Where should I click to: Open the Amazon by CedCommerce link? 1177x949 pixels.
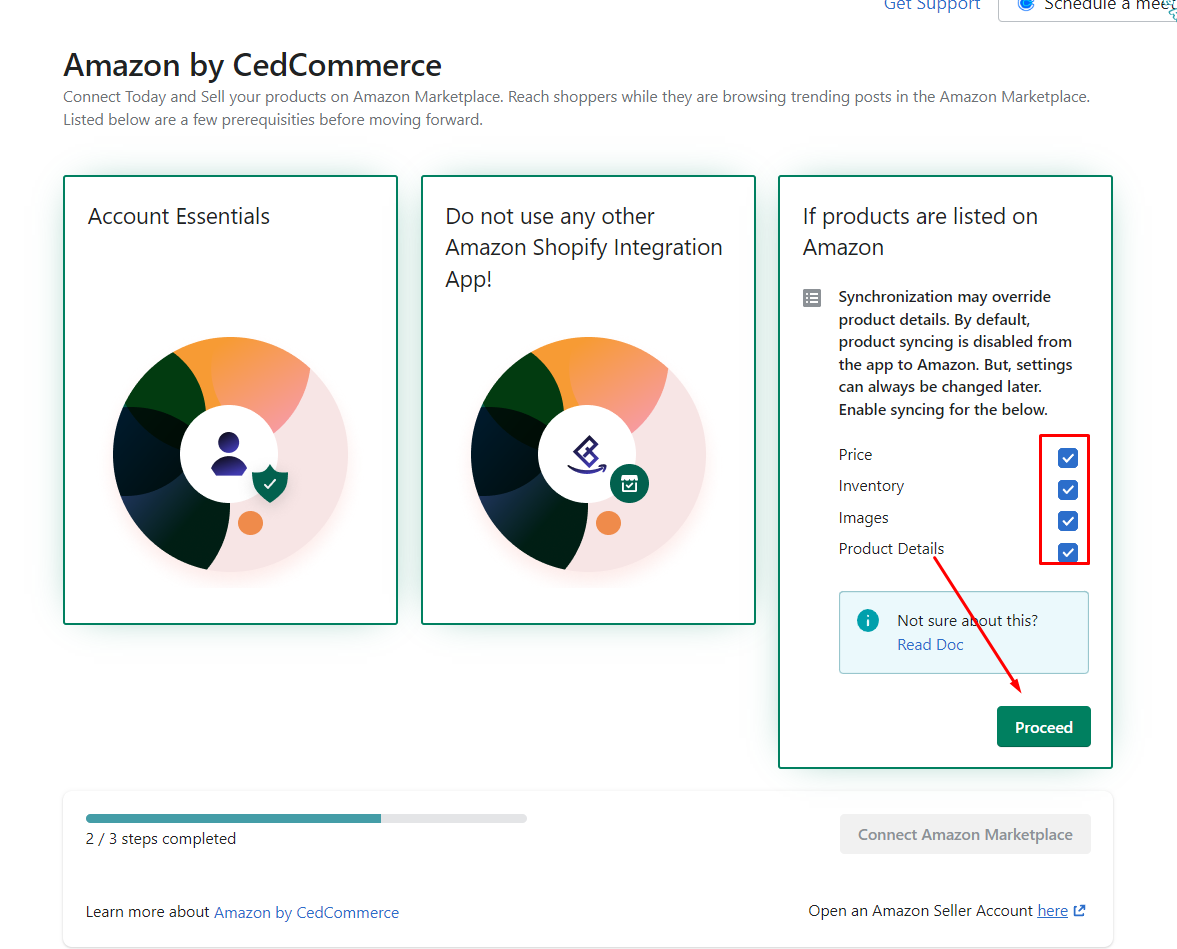(306, 912)
